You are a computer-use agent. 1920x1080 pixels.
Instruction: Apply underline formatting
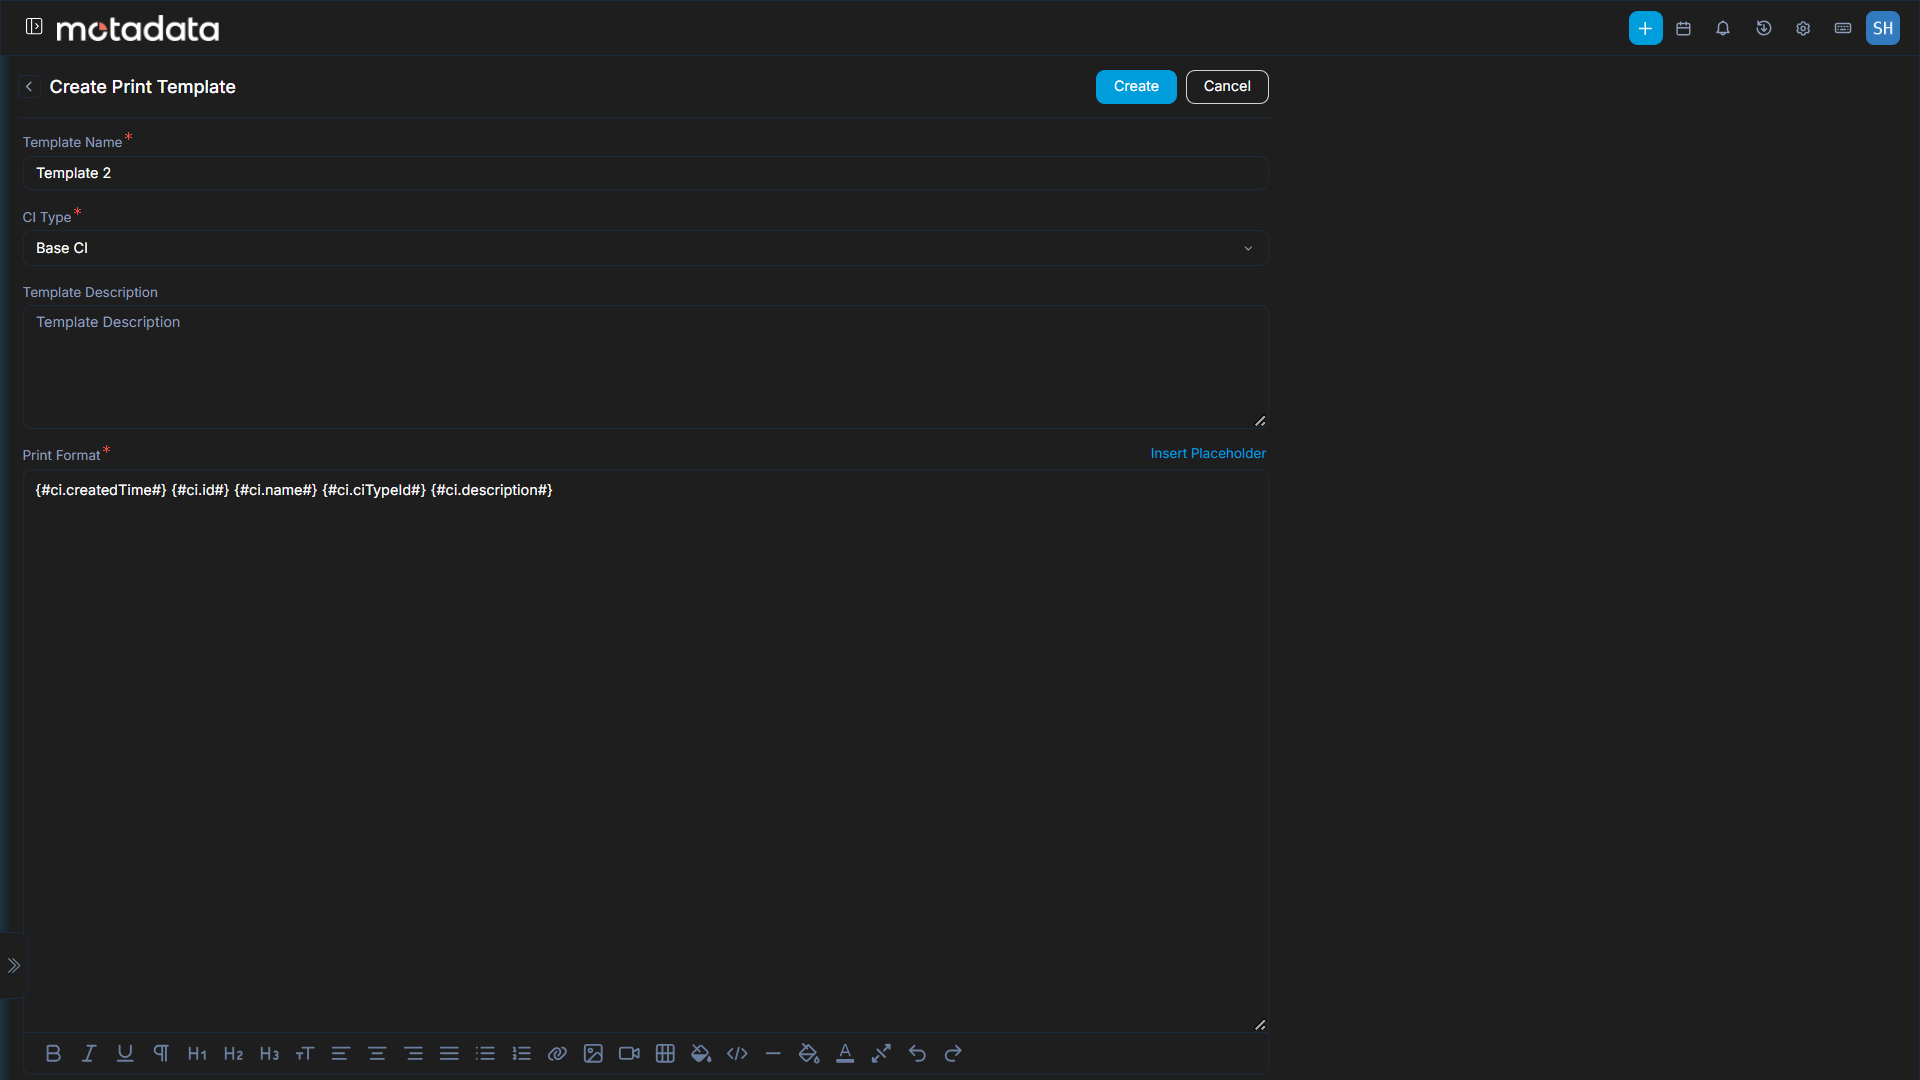click(125, 1053)
